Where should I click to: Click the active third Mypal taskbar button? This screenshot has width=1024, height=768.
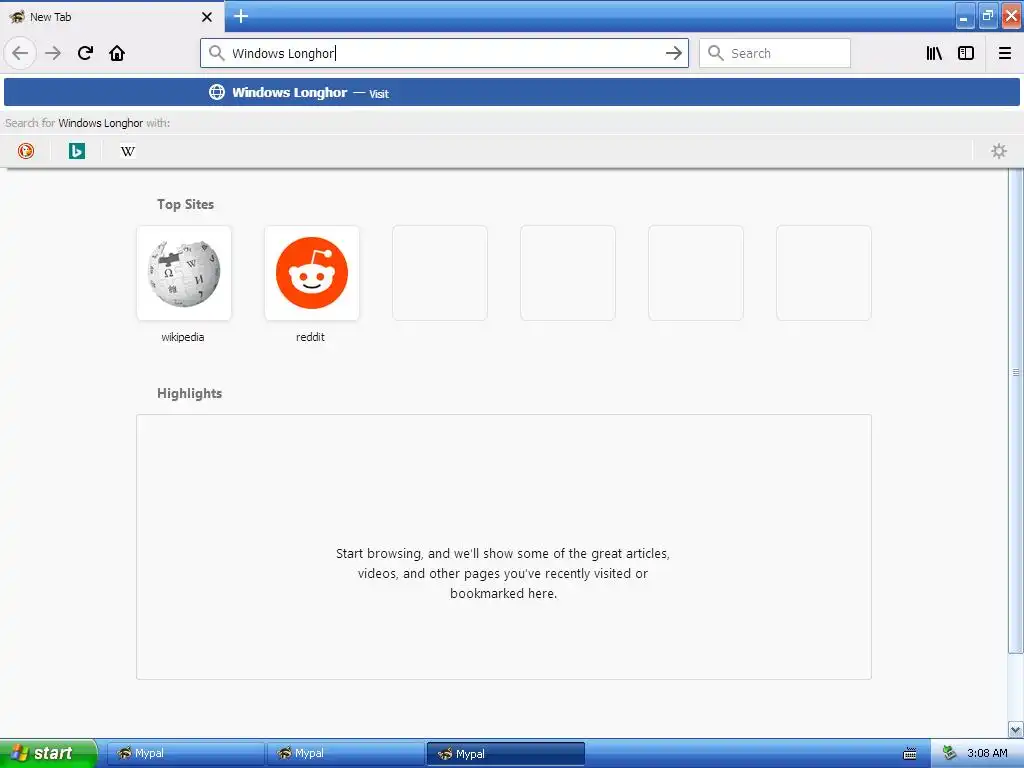pos(505,754)
